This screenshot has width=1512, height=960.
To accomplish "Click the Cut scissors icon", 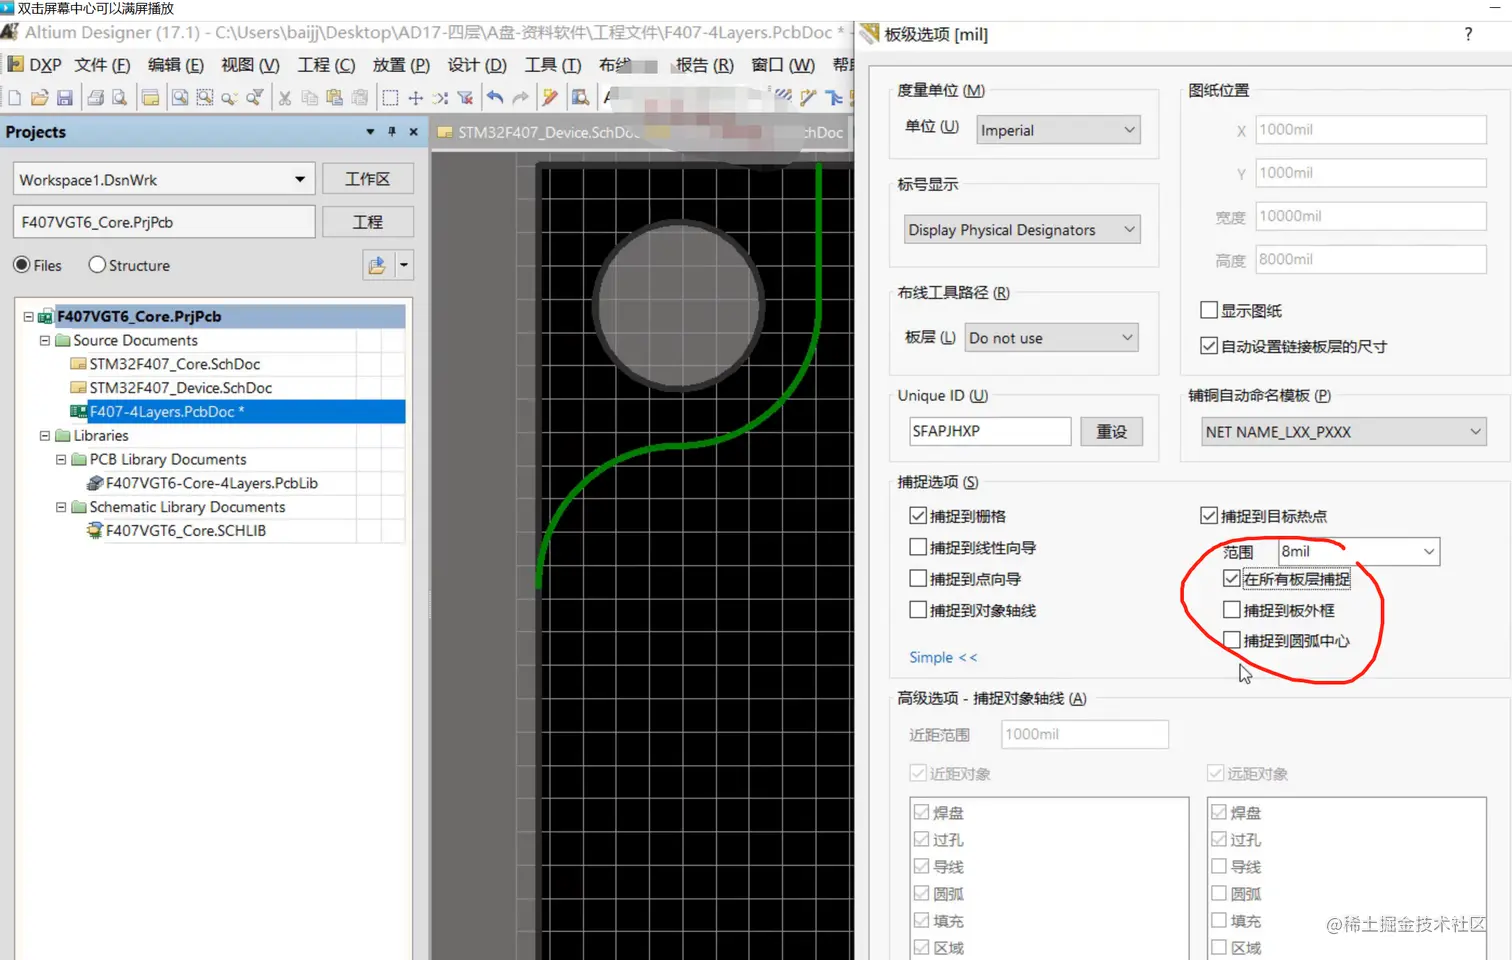I will tap(285, 97).
